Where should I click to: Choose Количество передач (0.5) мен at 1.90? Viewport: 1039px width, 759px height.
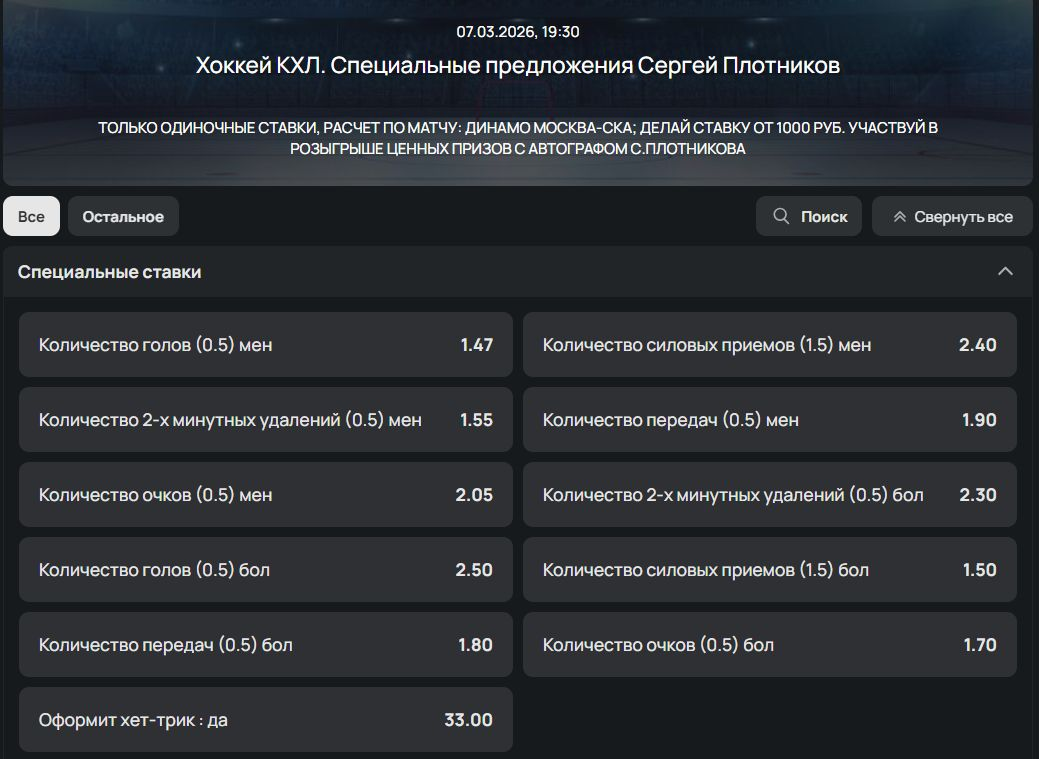pyautogui.click(x=769, y=420)
